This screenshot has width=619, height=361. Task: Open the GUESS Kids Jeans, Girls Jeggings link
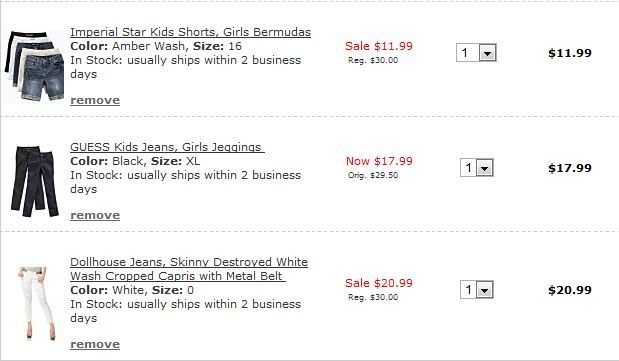point(167,147)
